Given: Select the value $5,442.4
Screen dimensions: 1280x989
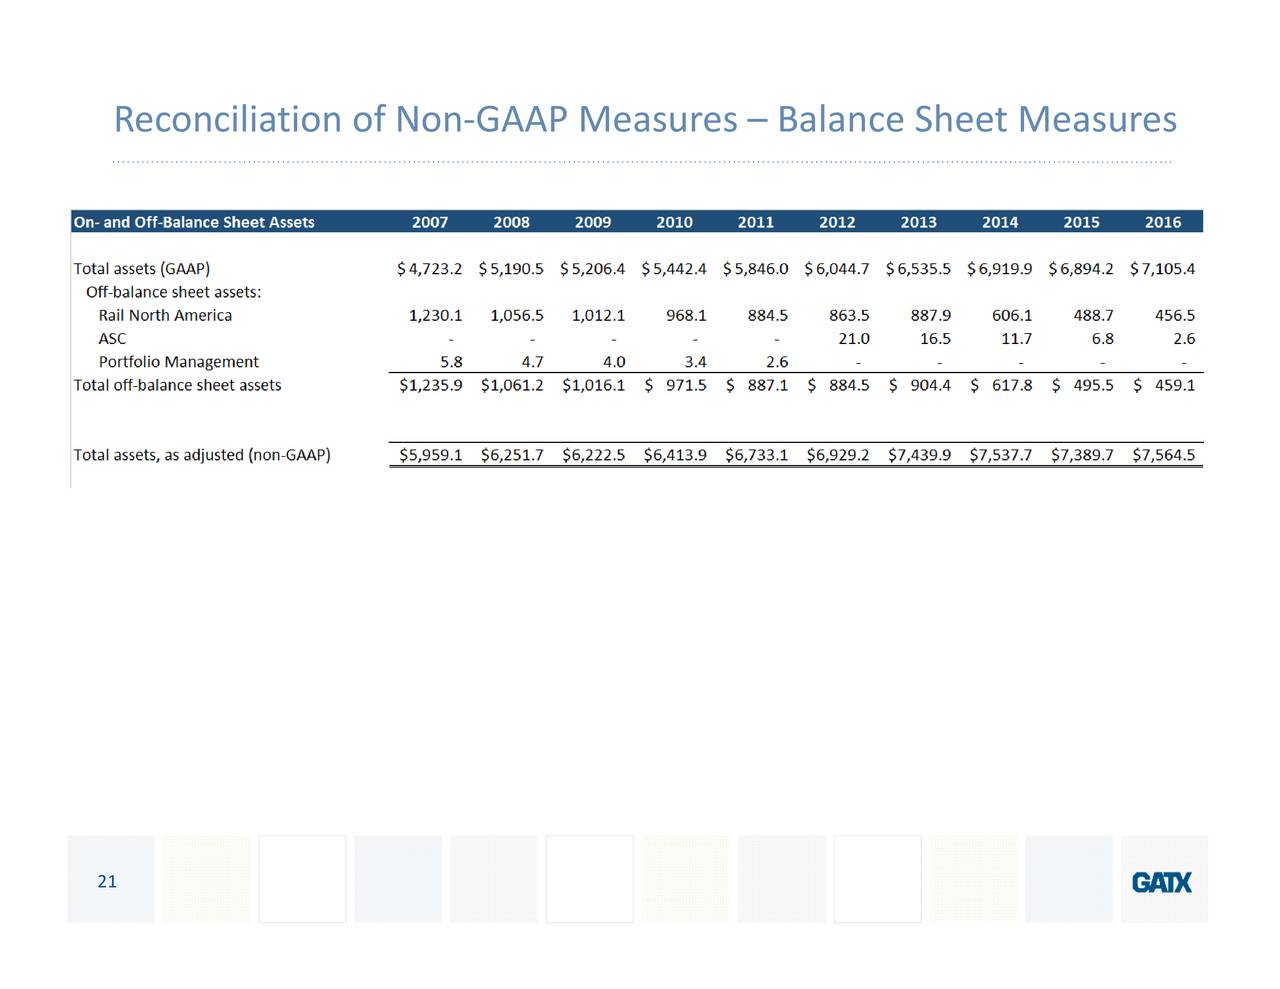Looking at the screenshot, I should (674, 269).
